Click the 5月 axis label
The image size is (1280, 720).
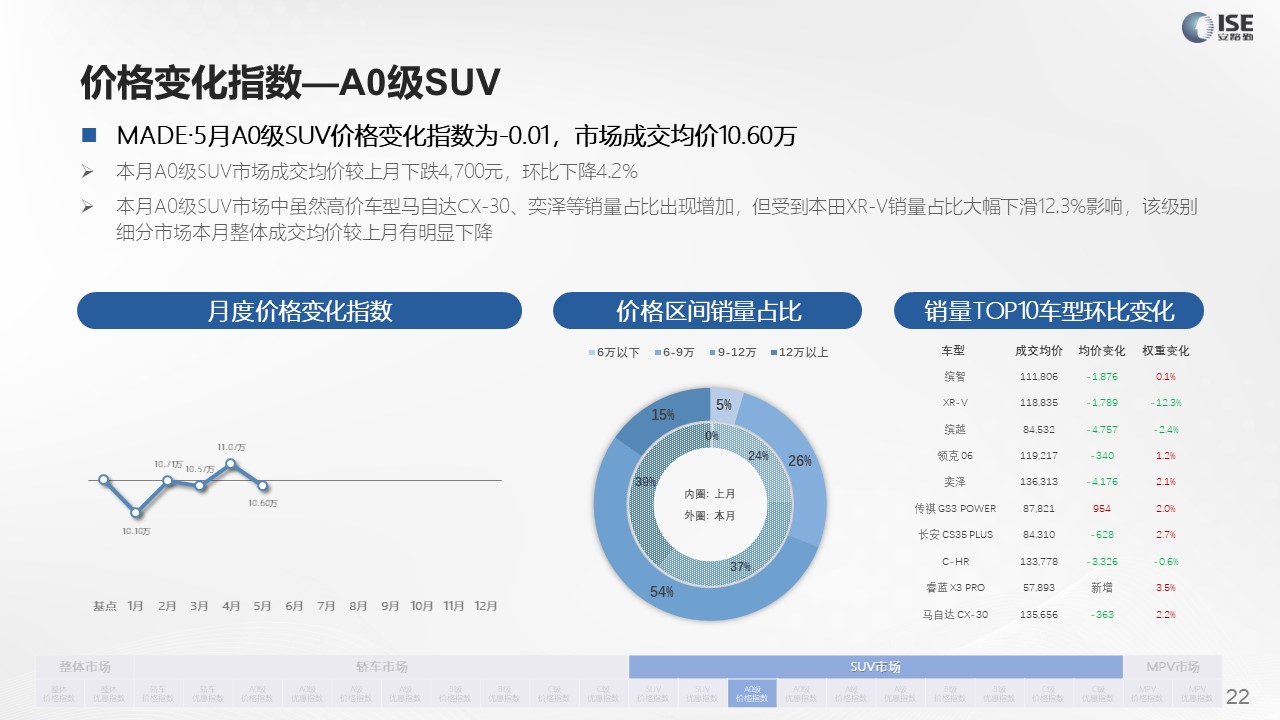tap(263, 606)
